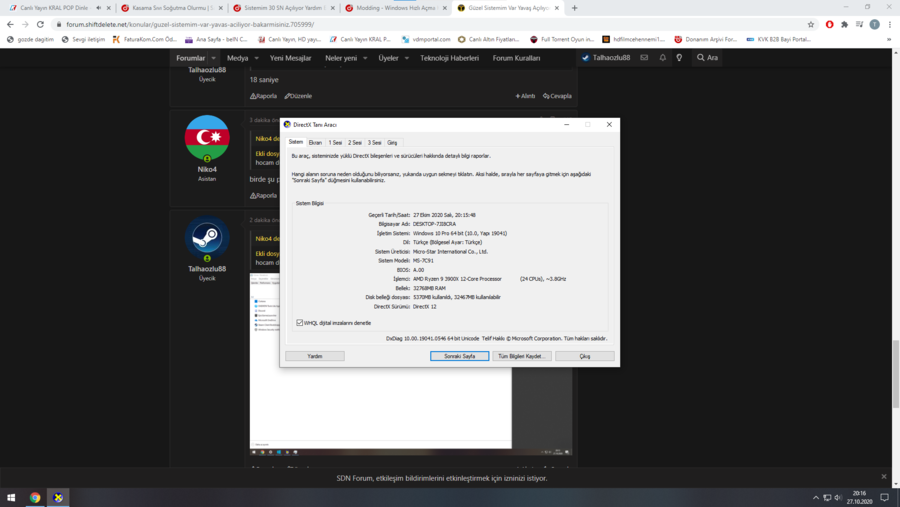This screenshot has height=507, width=900.
Task: Open the Chrome three-dot menu
Action: click(890, 24)
